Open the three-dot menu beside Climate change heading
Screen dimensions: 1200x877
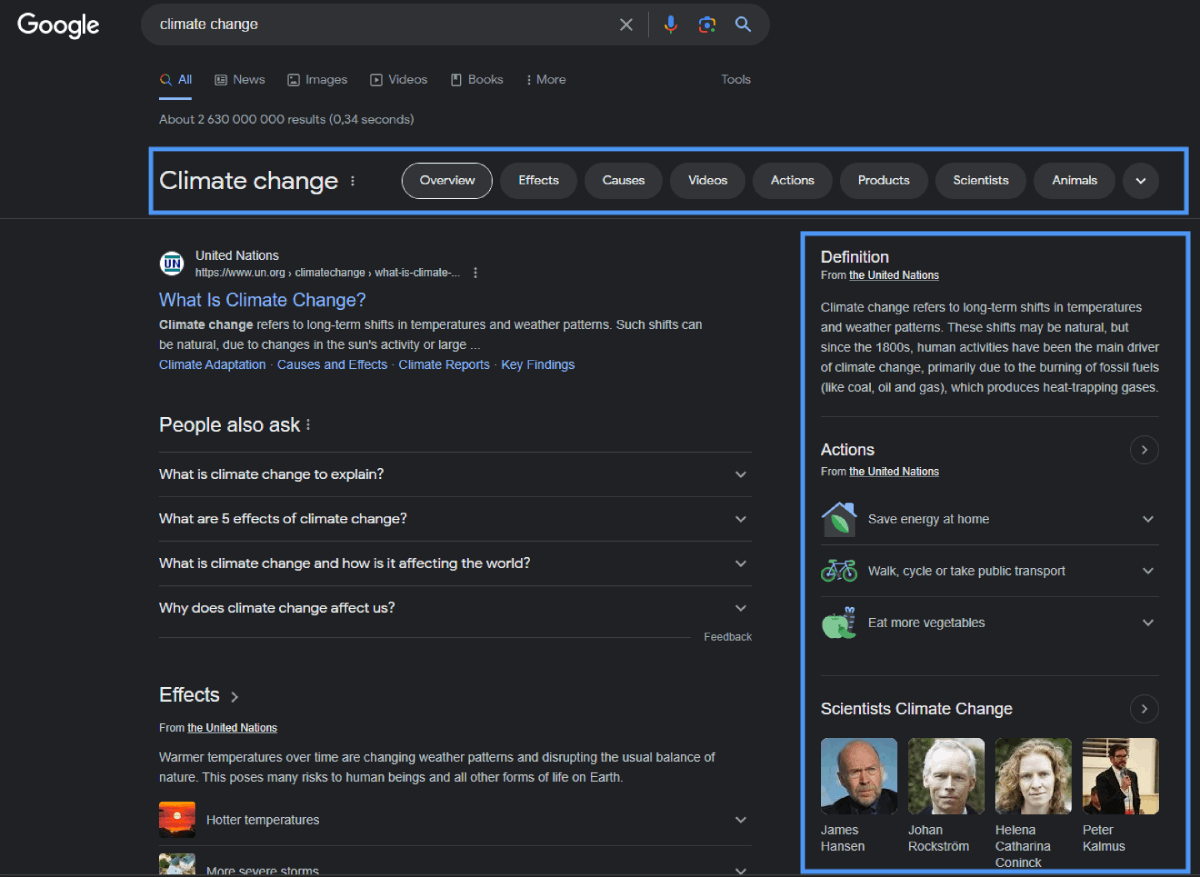coord(352,181)
